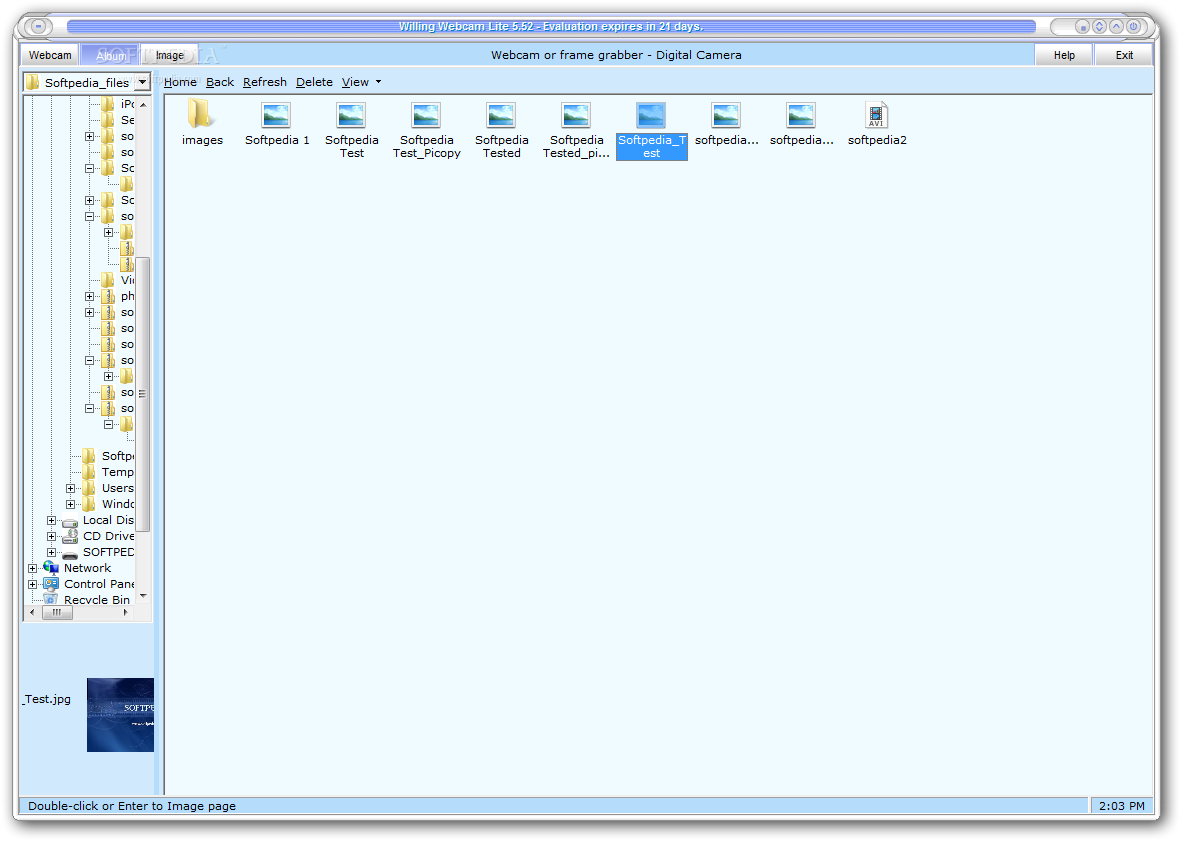Expand the Network tree node
This screenshot has height=841, width=1181.
(32, 568)
